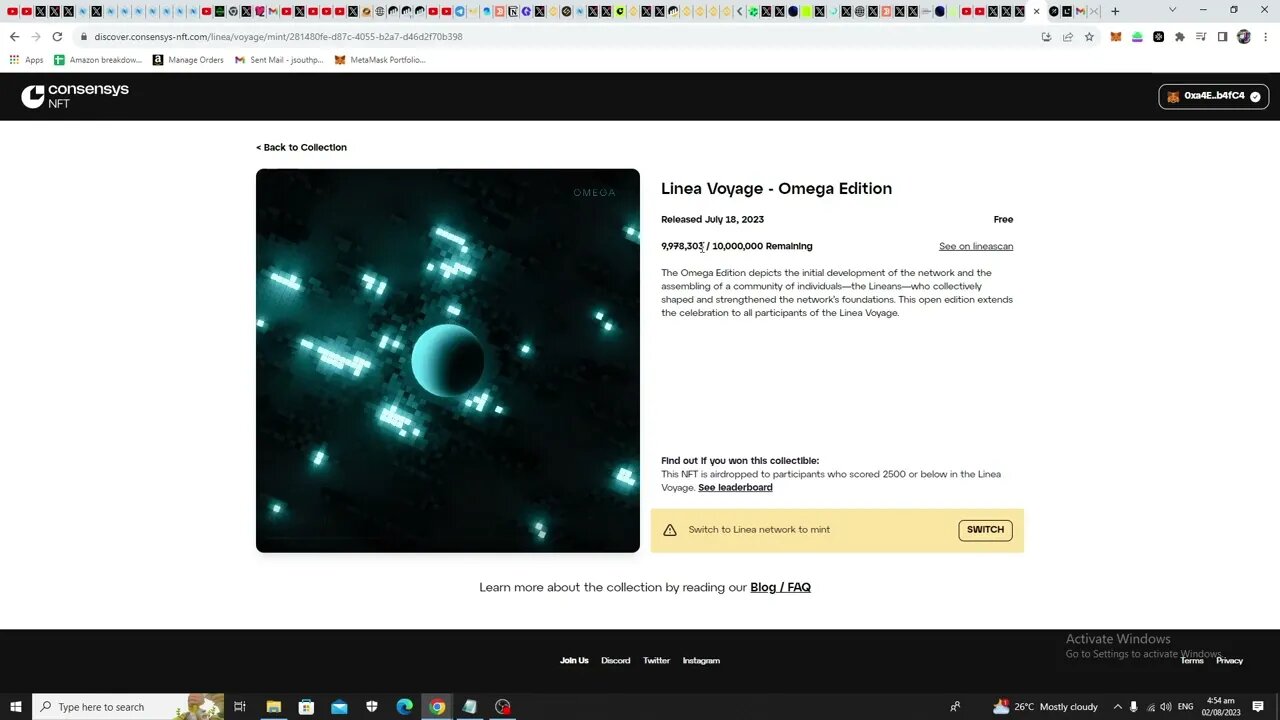Image resolution: width=1280 pixels, height=720 pixels.
Task: Open the weather widget showing 26°C
Action: point(1045,707)
